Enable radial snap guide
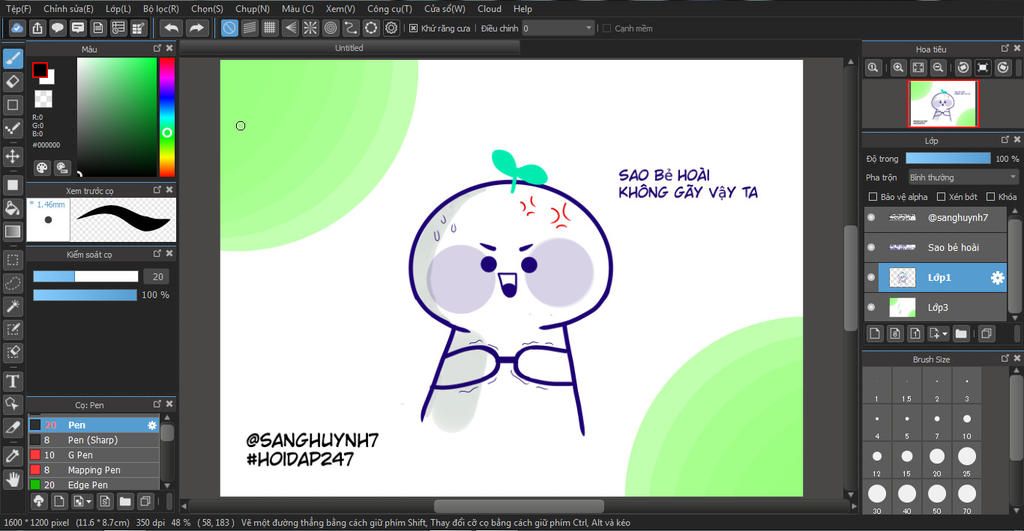The width and height of the screenshot is (1024, 531). (x=310, y=28)
